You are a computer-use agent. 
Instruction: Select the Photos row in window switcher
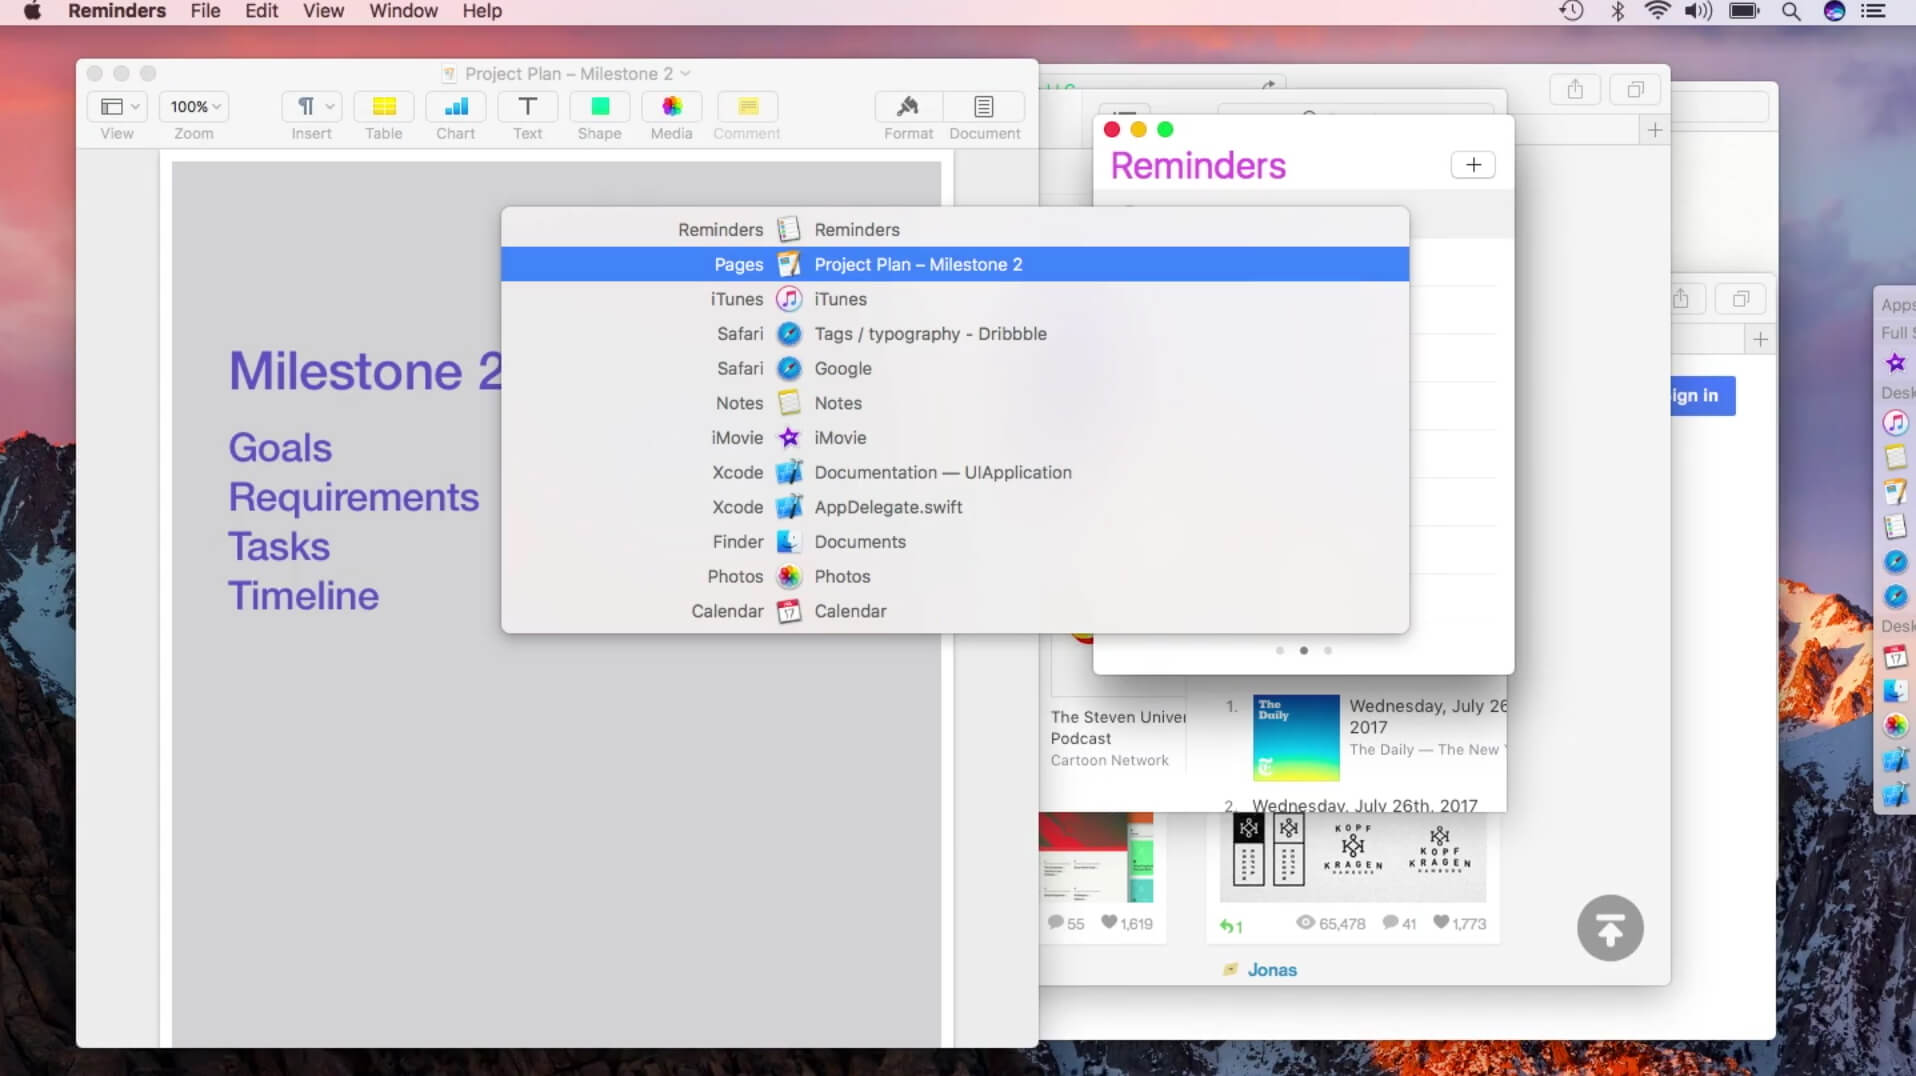[x=955, y=576]
